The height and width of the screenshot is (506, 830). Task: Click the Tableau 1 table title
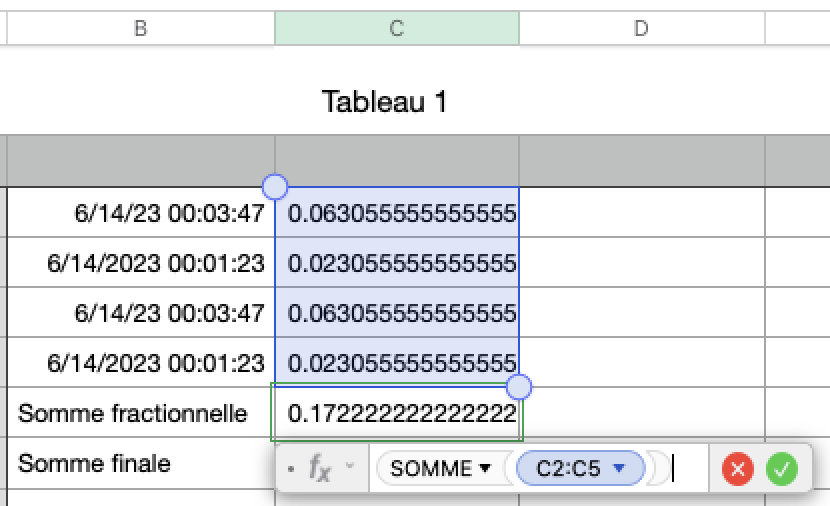click(385, 101)
